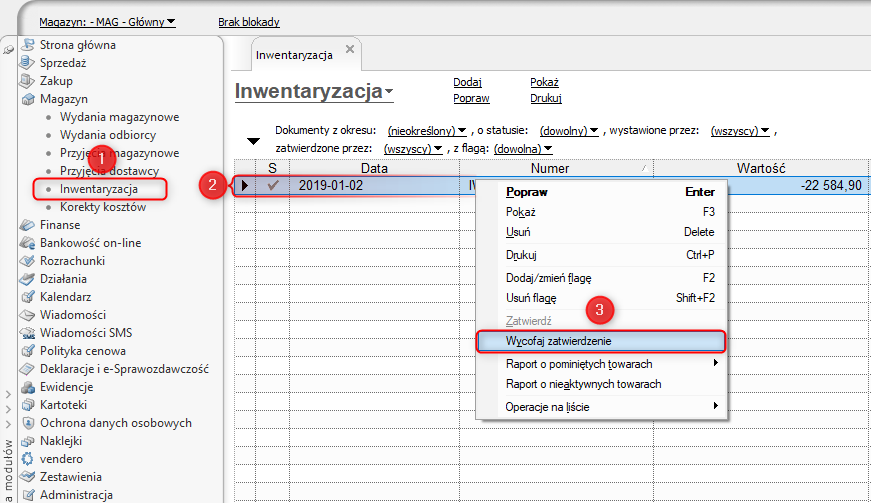Click the Zakup shopping cart icon
The width and height of the screenshot is (871, 503).
coord(27,81)
